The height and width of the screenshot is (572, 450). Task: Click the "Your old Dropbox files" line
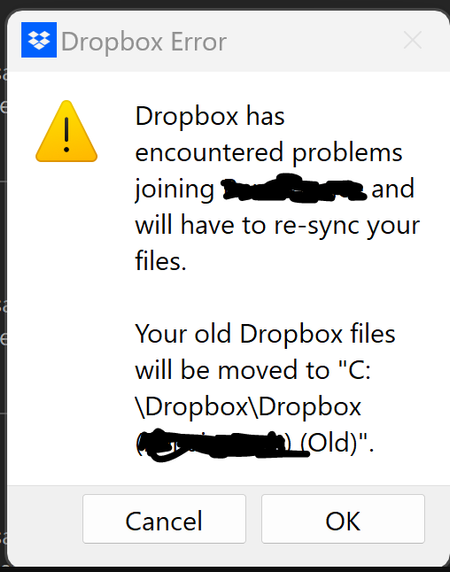pyautogui.click(x=265, y=334)
